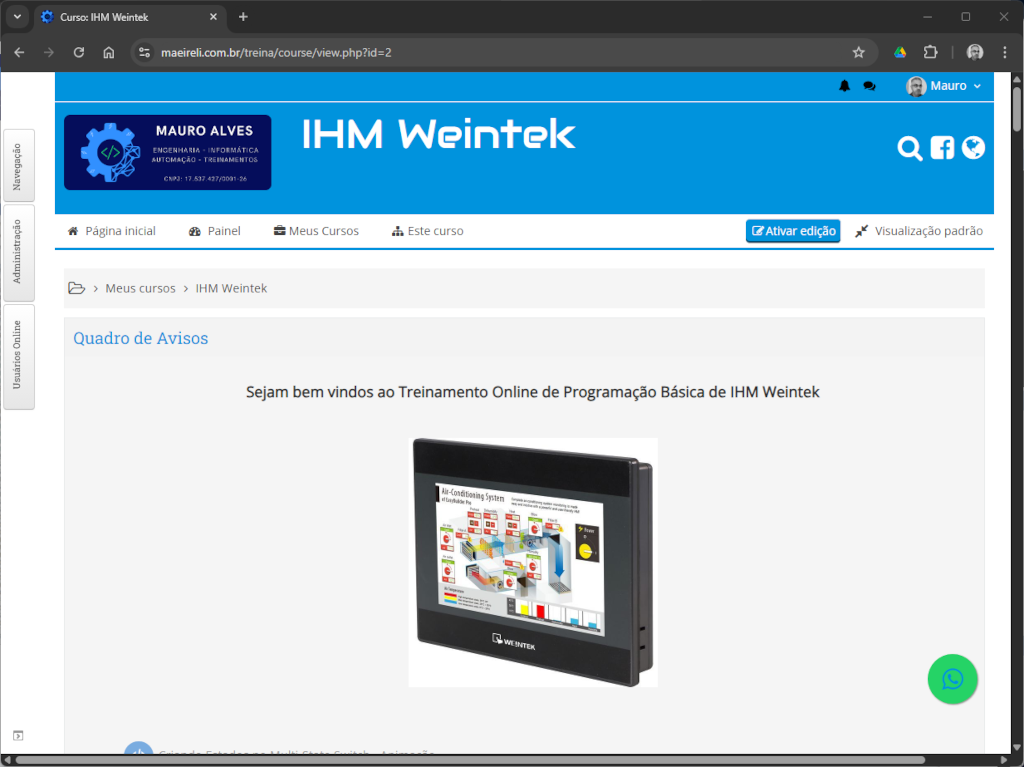This screenshot has width=1024, height=767.
Task: Open the Meus Cursos menu
Action: (x=316, y=231)
